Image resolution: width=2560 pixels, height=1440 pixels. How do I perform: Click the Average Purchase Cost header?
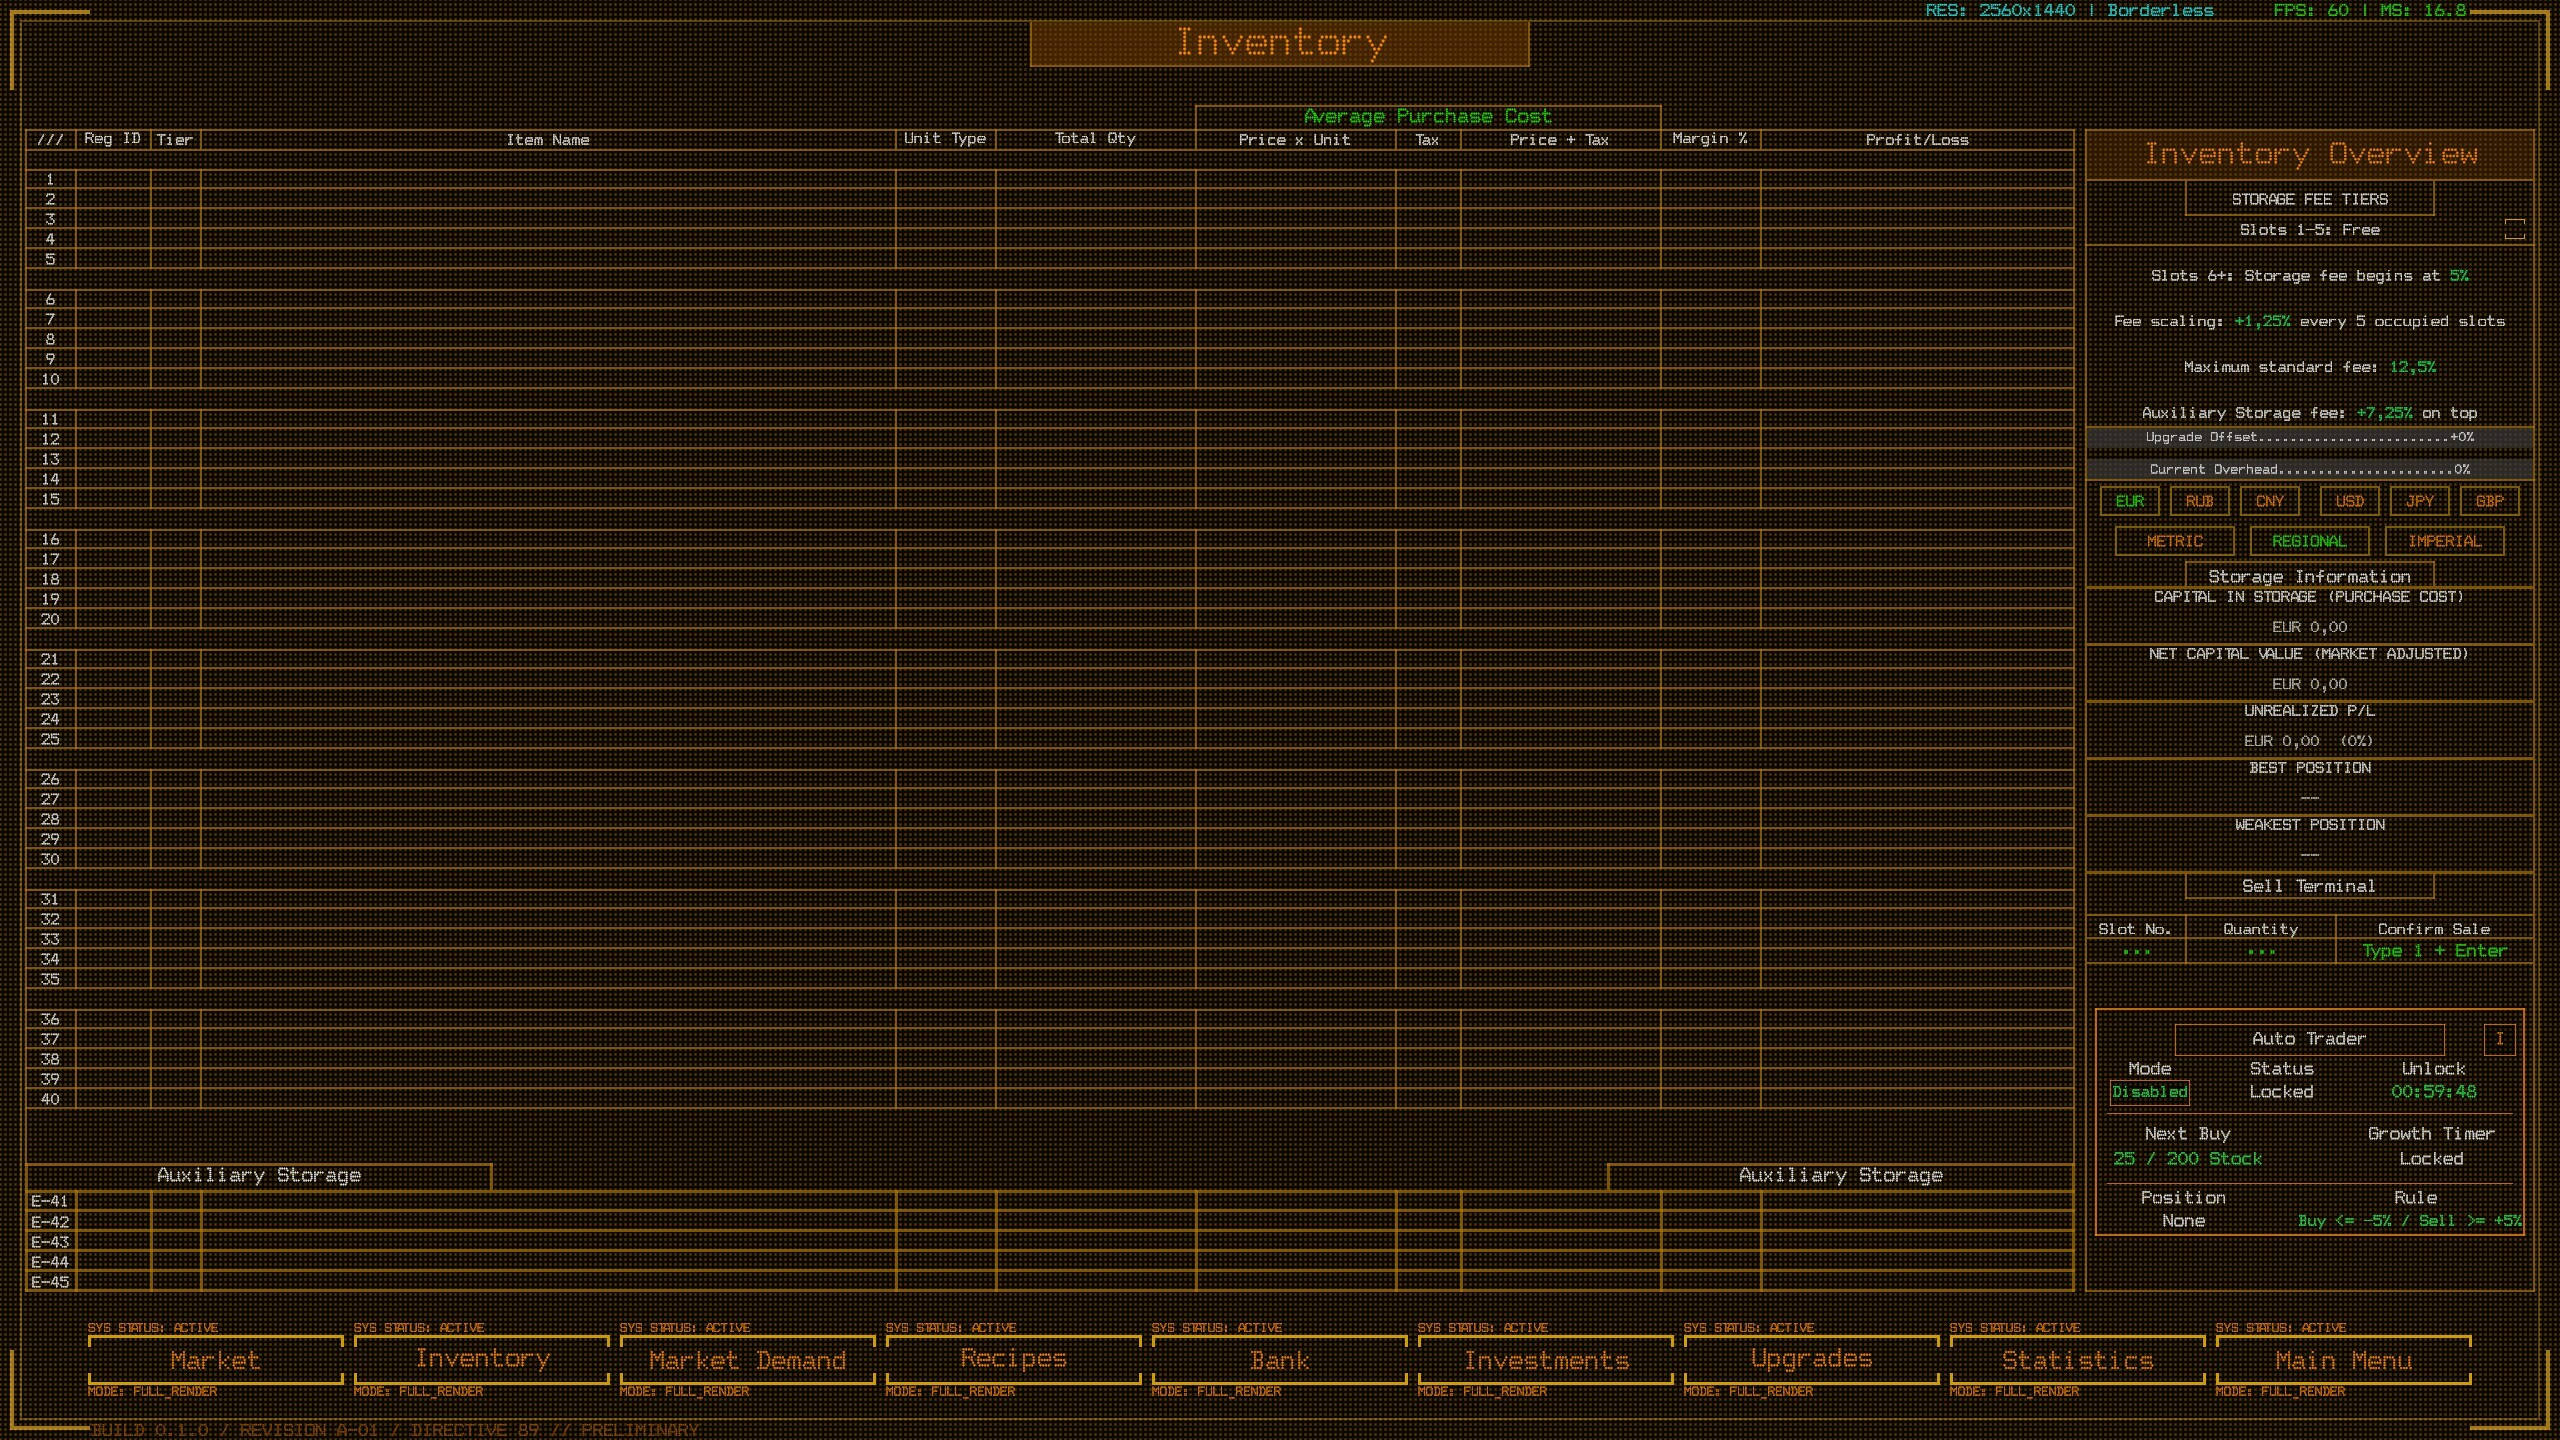pyautogui.click(x=1428, y=117)
